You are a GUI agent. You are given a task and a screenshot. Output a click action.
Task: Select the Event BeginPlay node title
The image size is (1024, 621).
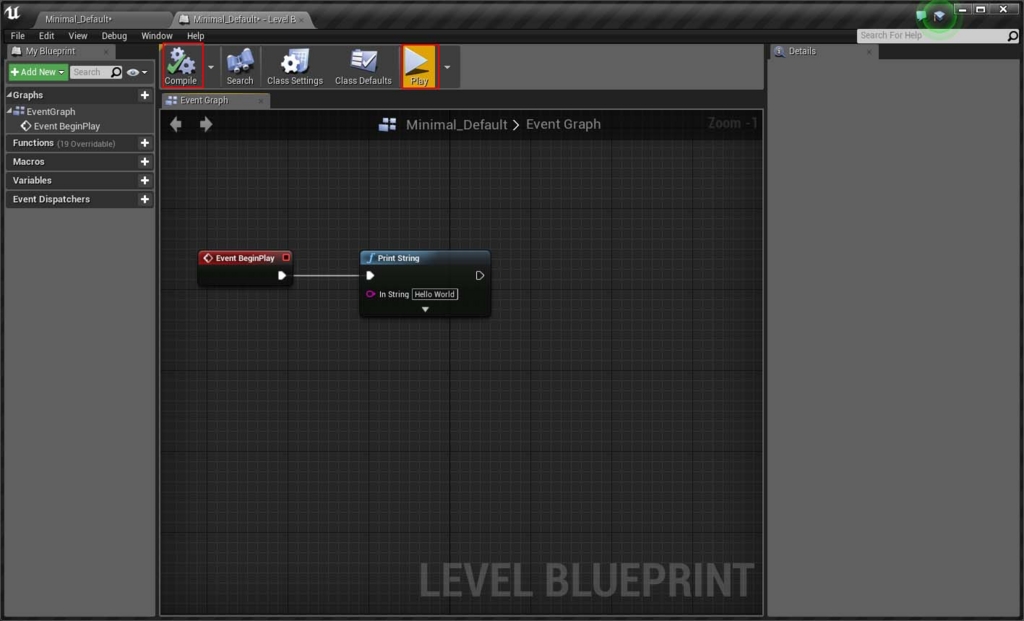click(245, 258)
